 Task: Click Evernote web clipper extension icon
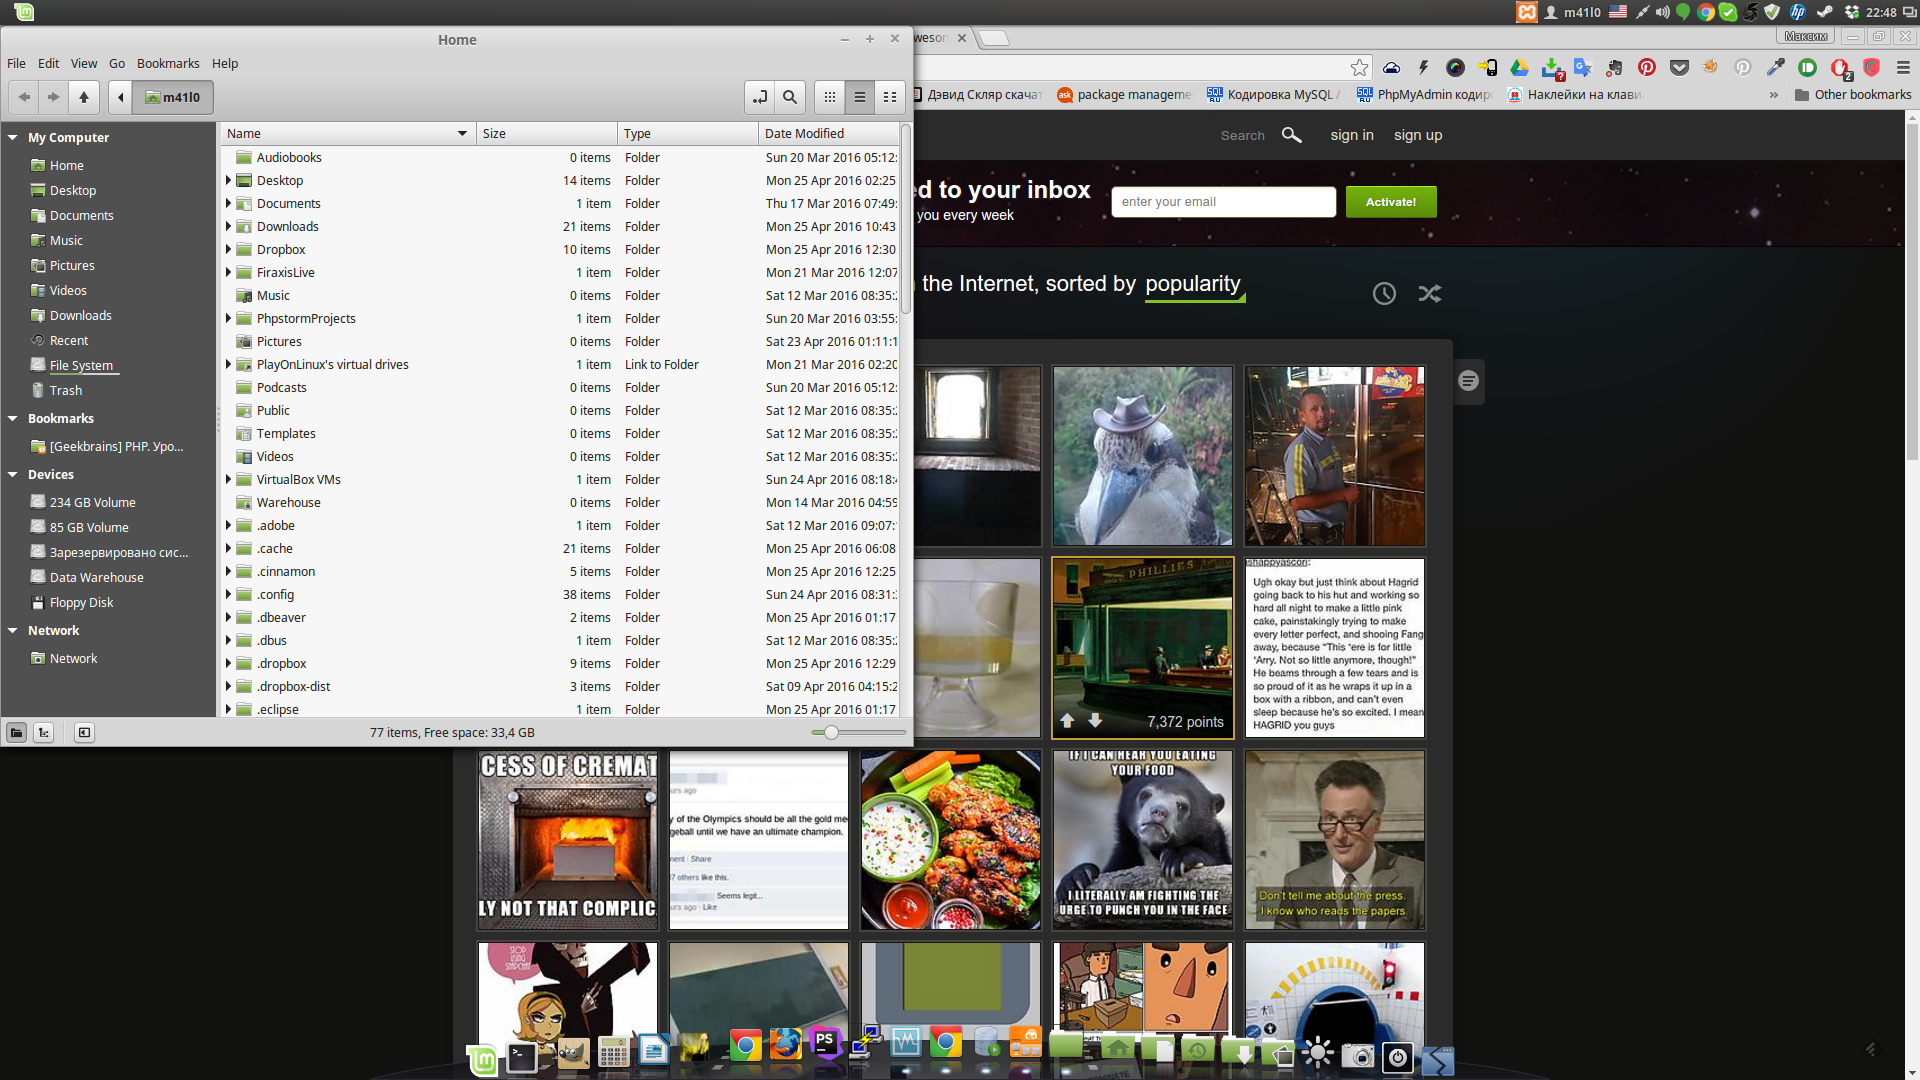click(1614, 68)
